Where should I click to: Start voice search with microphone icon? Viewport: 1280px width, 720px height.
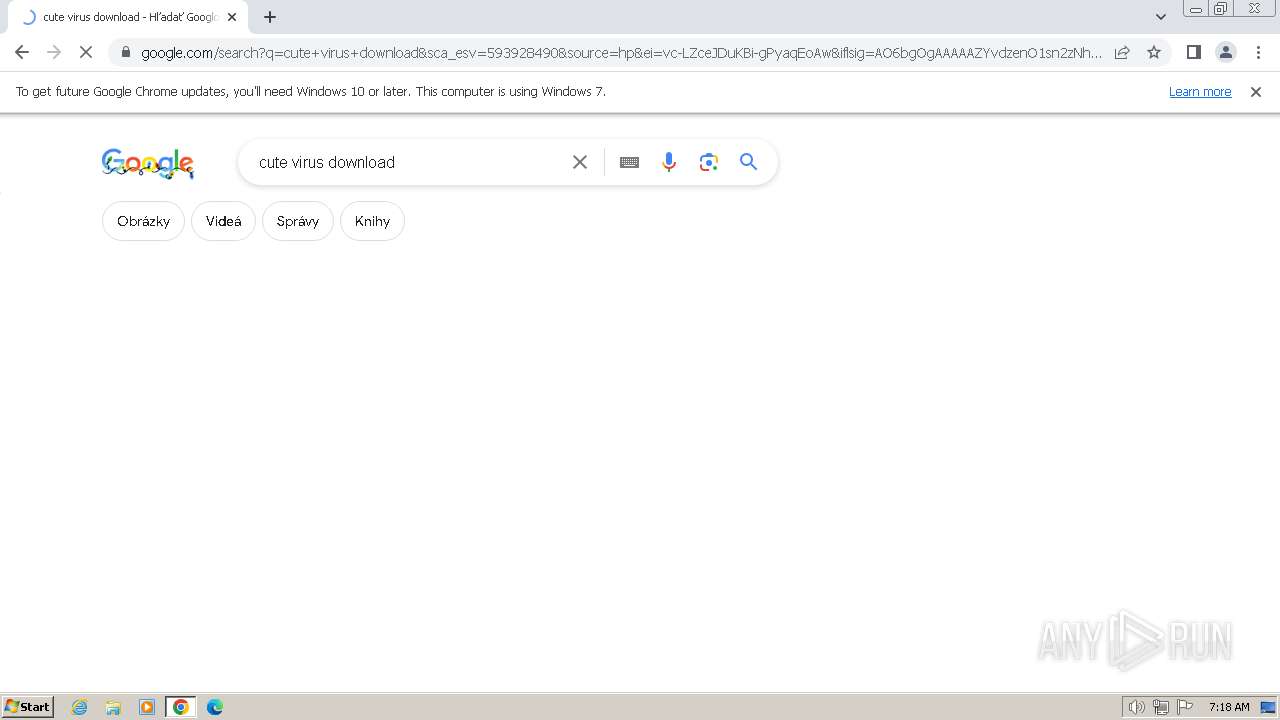pos(669,162)
